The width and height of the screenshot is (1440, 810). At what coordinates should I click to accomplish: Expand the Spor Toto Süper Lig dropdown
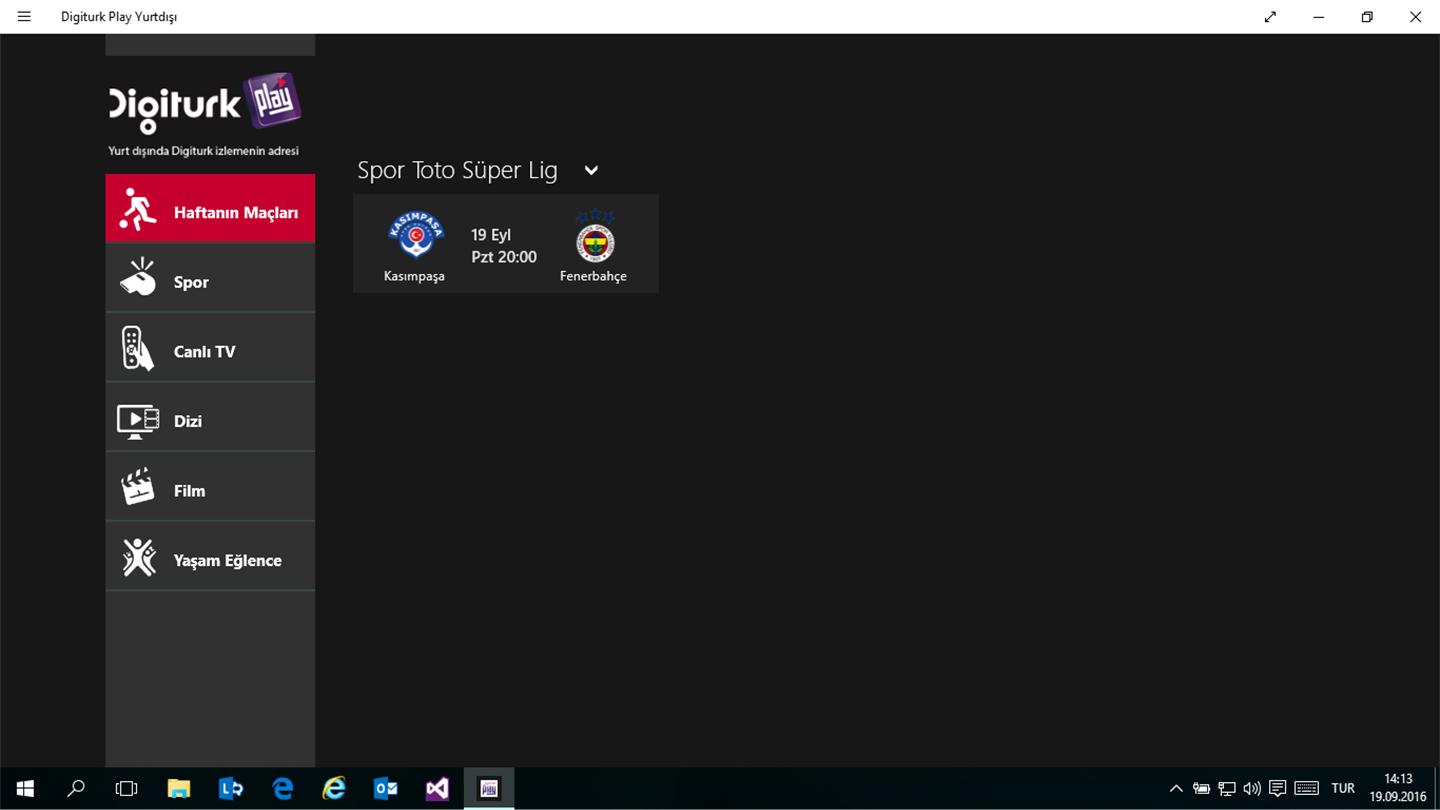pos(591,171)
